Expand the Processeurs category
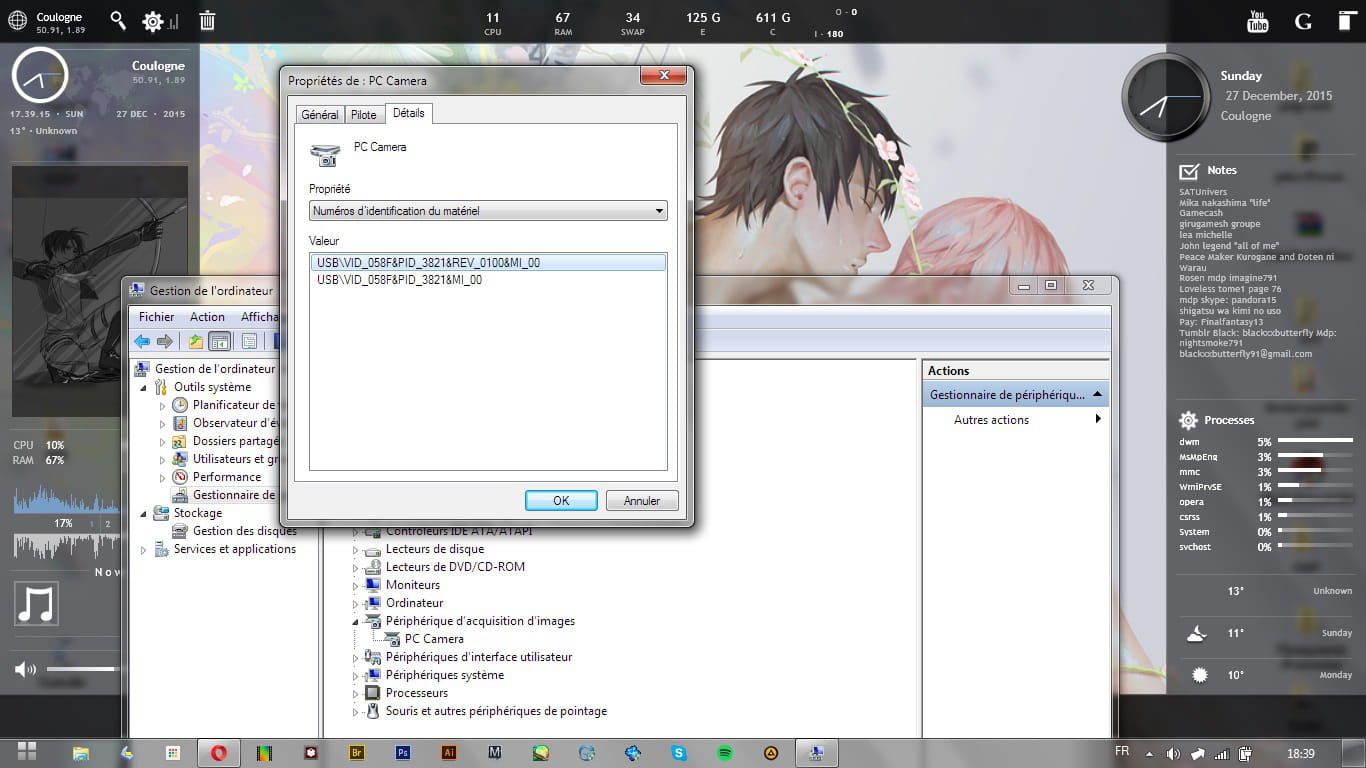The image size is (1366, 768). 355,693
